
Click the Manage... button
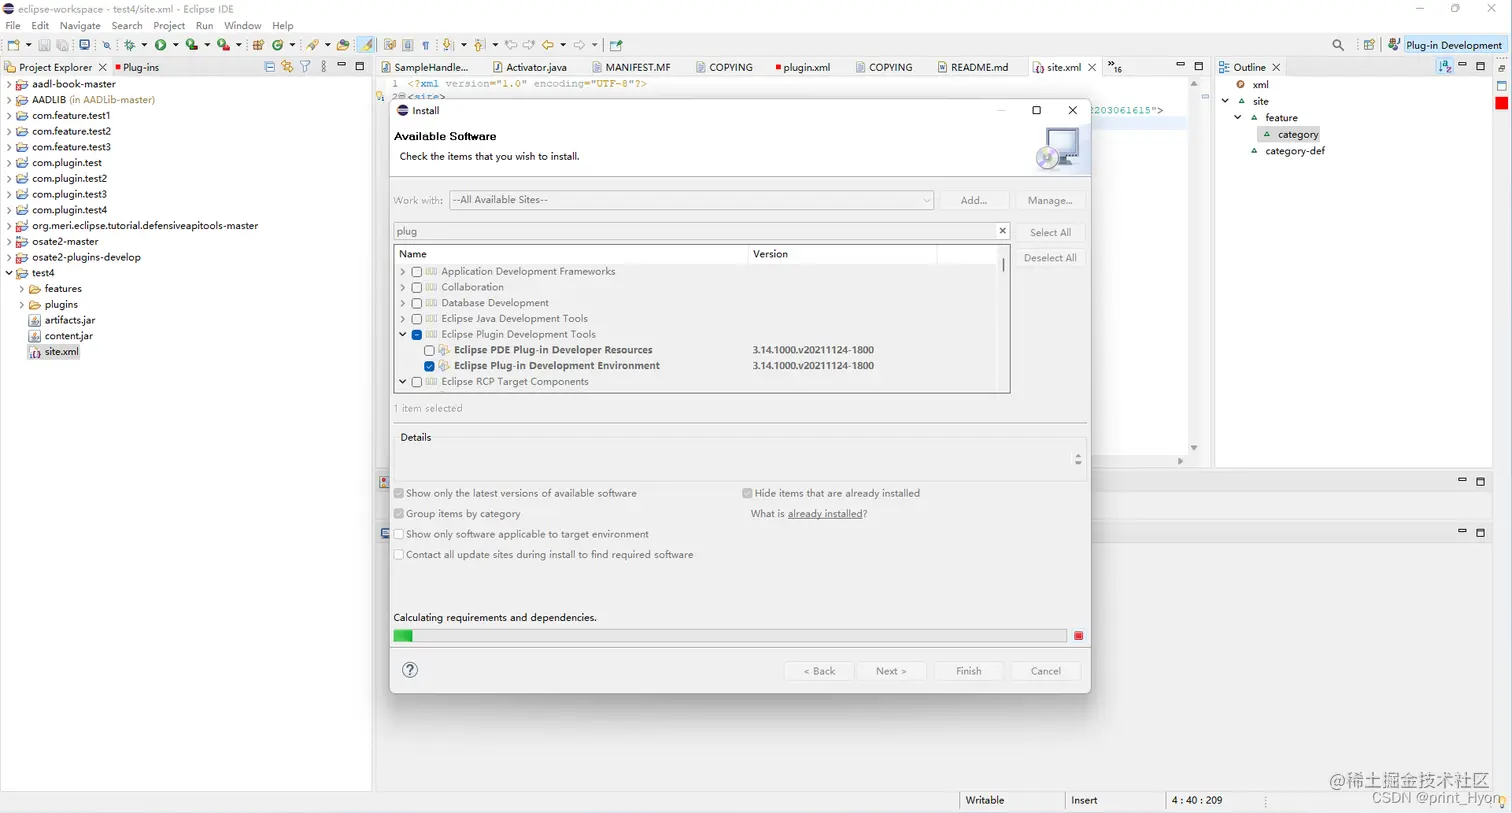click(x=1050, y=200)
